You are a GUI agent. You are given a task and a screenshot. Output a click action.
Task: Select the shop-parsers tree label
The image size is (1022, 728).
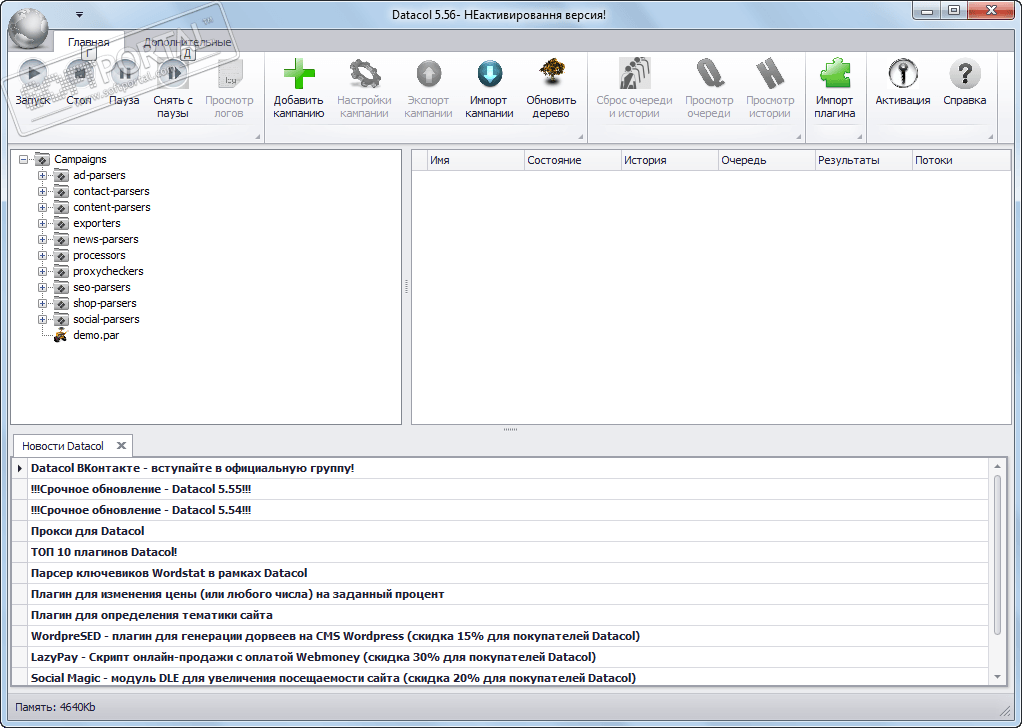coord(105,303)
